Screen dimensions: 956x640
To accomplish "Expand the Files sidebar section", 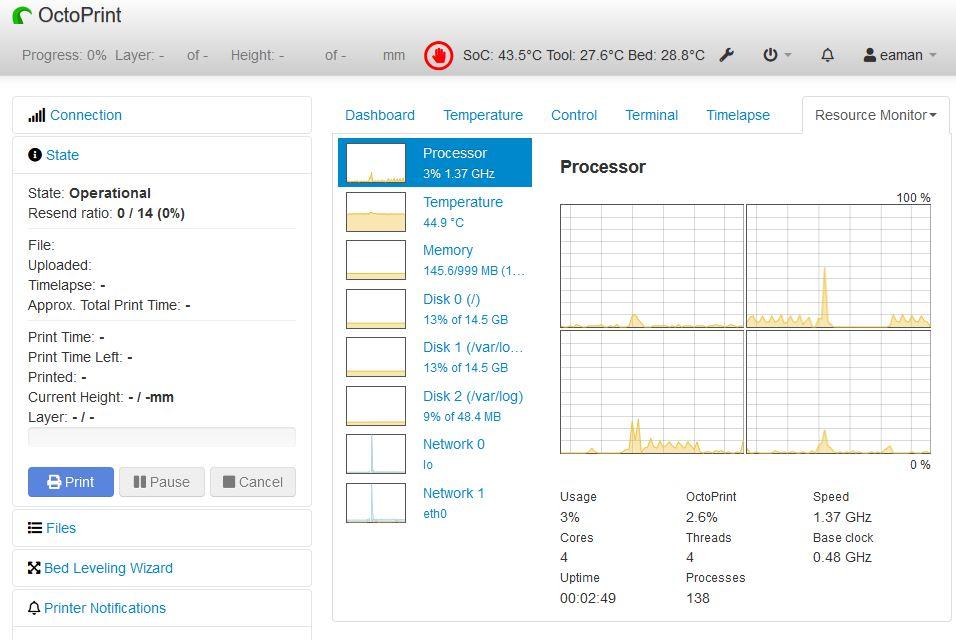I will click(x=52, y=528).
